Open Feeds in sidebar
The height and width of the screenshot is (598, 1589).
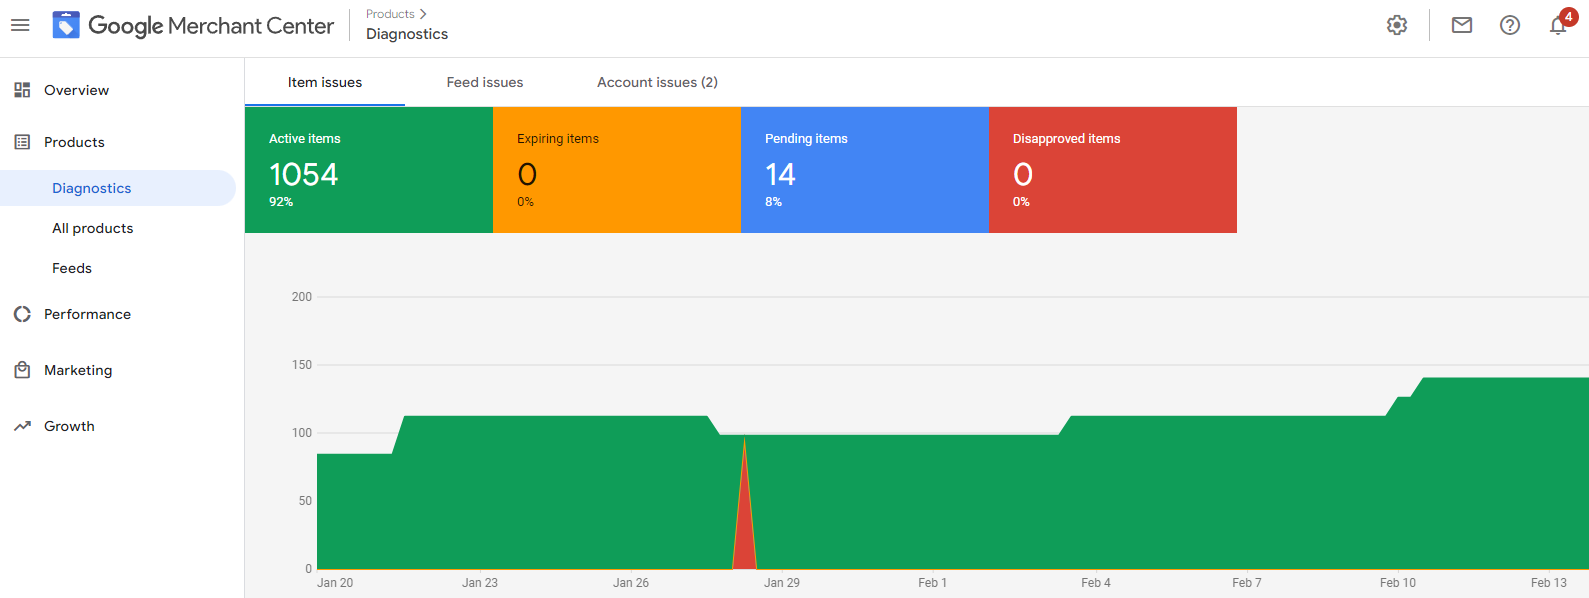72,268
